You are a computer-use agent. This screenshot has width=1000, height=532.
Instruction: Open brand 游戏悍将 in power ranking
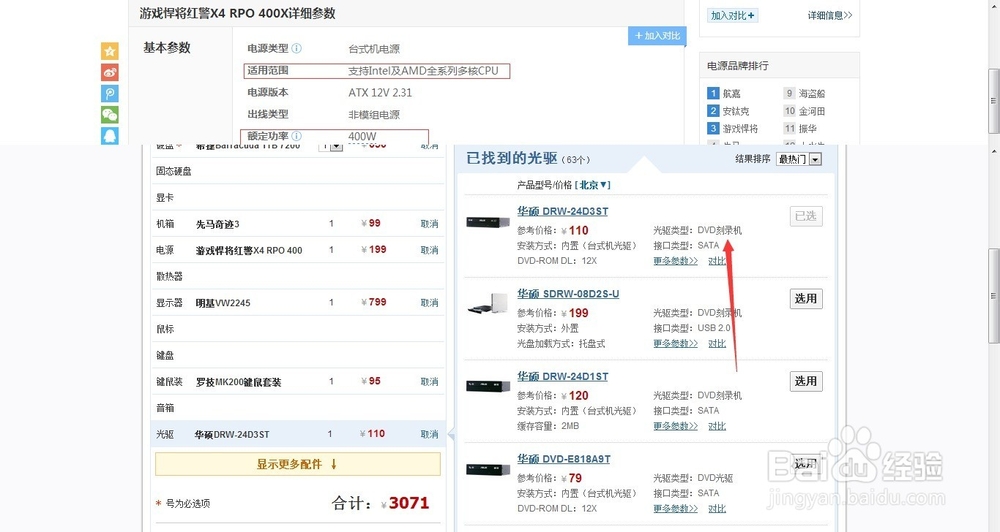click(740, 128)
